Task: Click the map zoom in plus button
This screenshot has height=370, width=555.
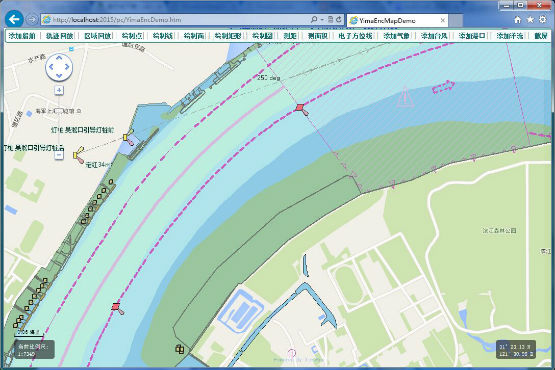Action: coord(59,90)
